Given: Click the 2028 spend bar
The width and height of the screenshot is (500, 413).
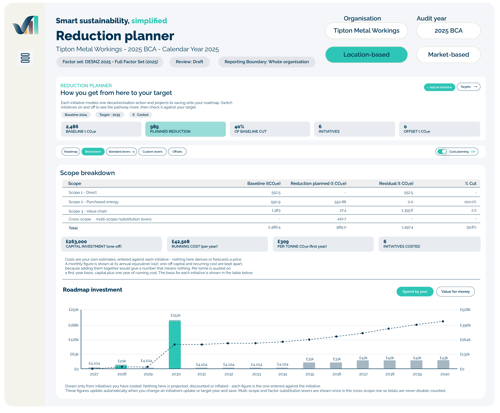Looking at the screenshot, I should pos(121,367).
